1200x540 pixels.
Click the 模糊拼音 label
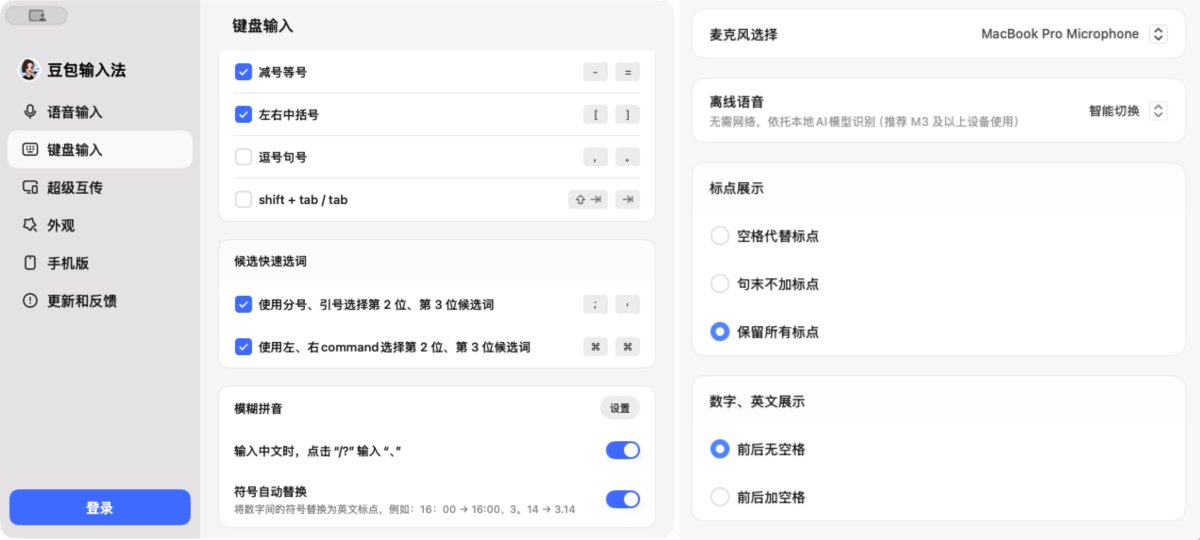[256, 409]
